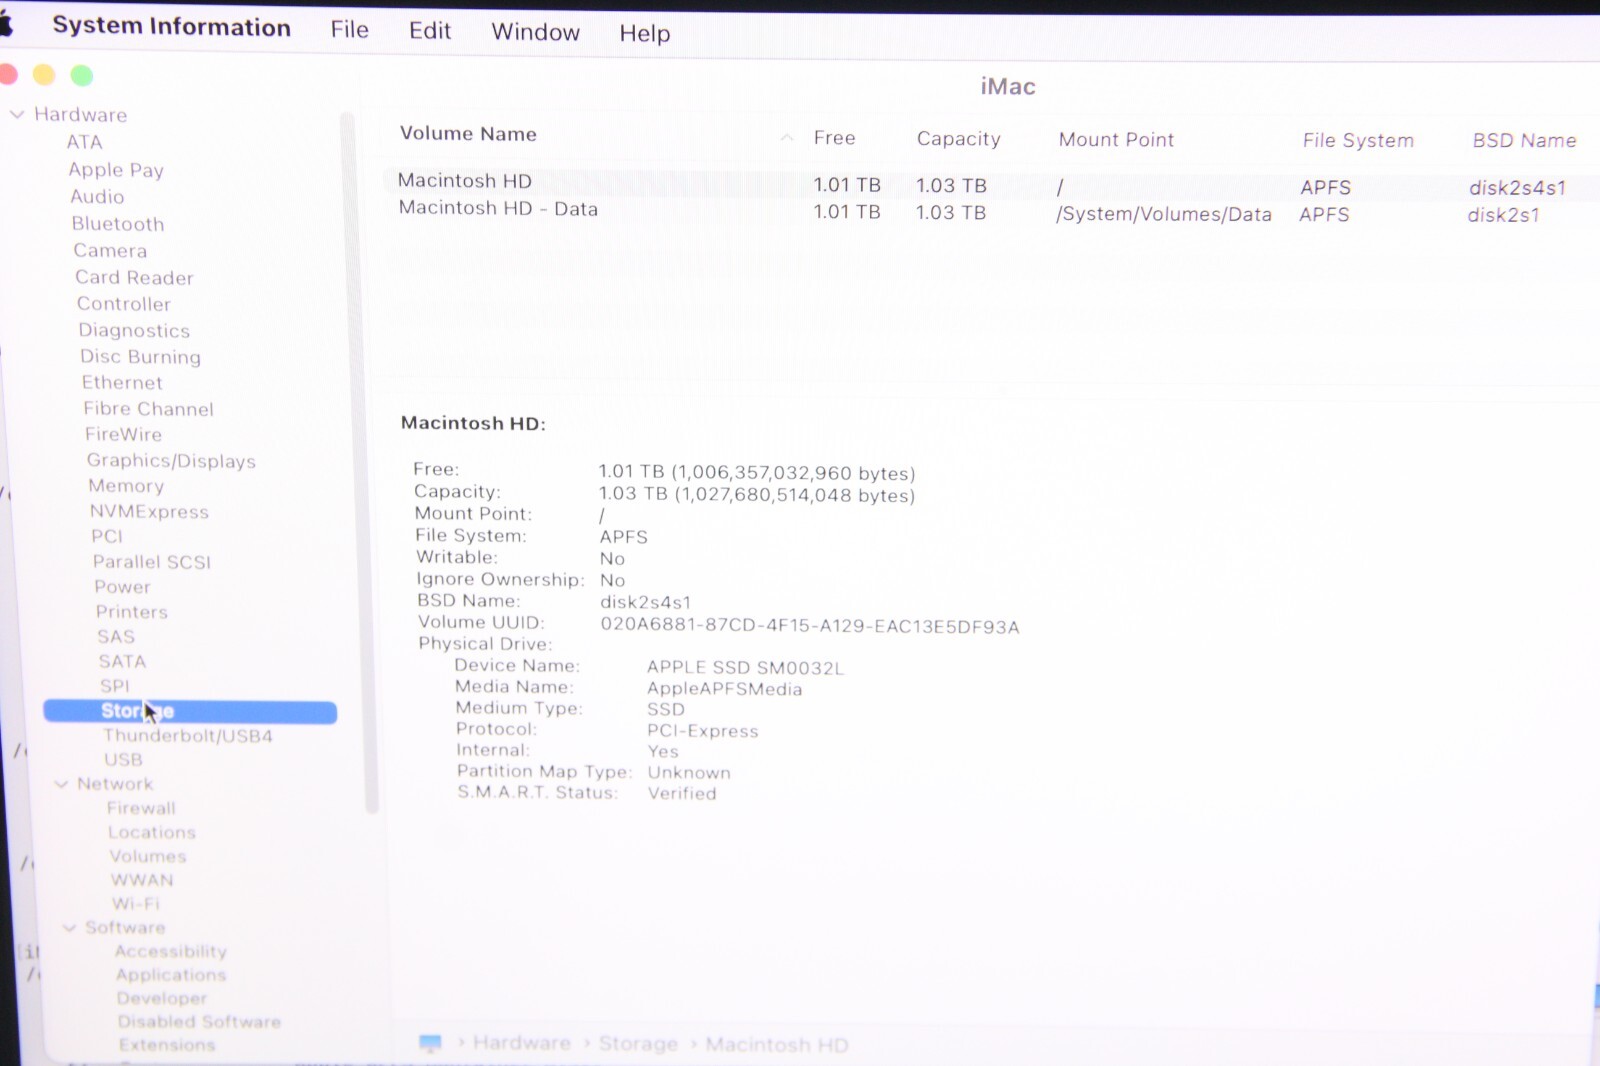This screenshot has width=1600, height=1066.
Task: Select Power in the sidebar
Action: click(x=123, y=587)
